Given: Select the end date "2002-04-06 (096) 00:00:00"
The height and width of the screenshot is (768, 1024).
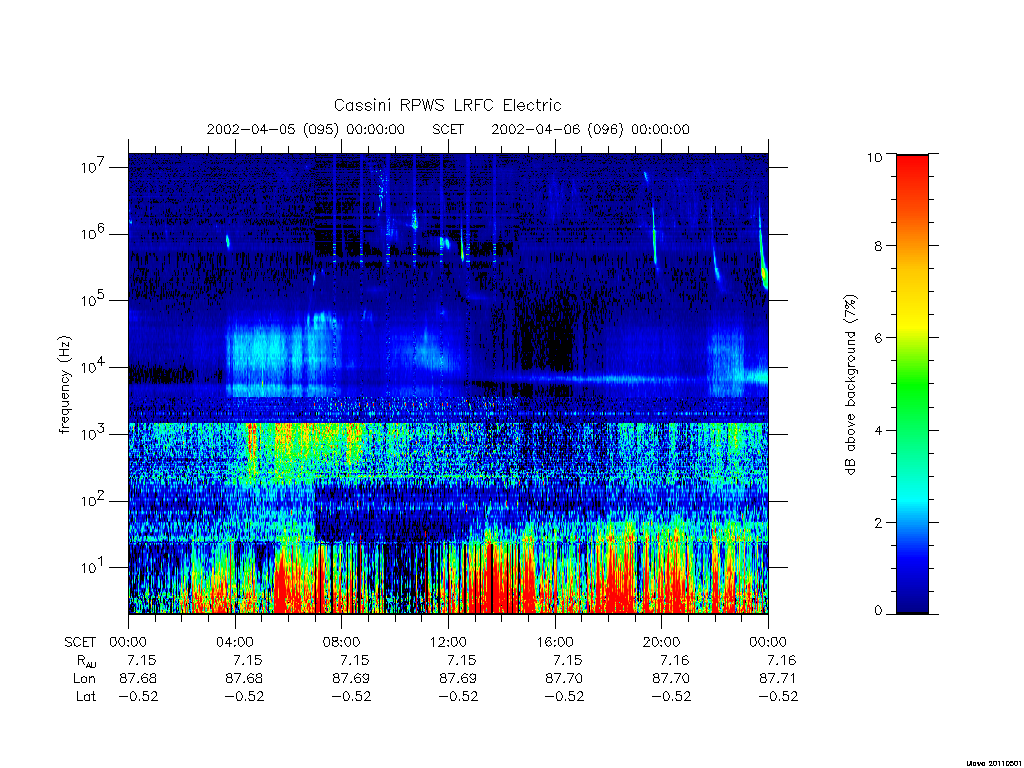Looking at the screenshot, I should pyautogui.click(x=590, y=129).
